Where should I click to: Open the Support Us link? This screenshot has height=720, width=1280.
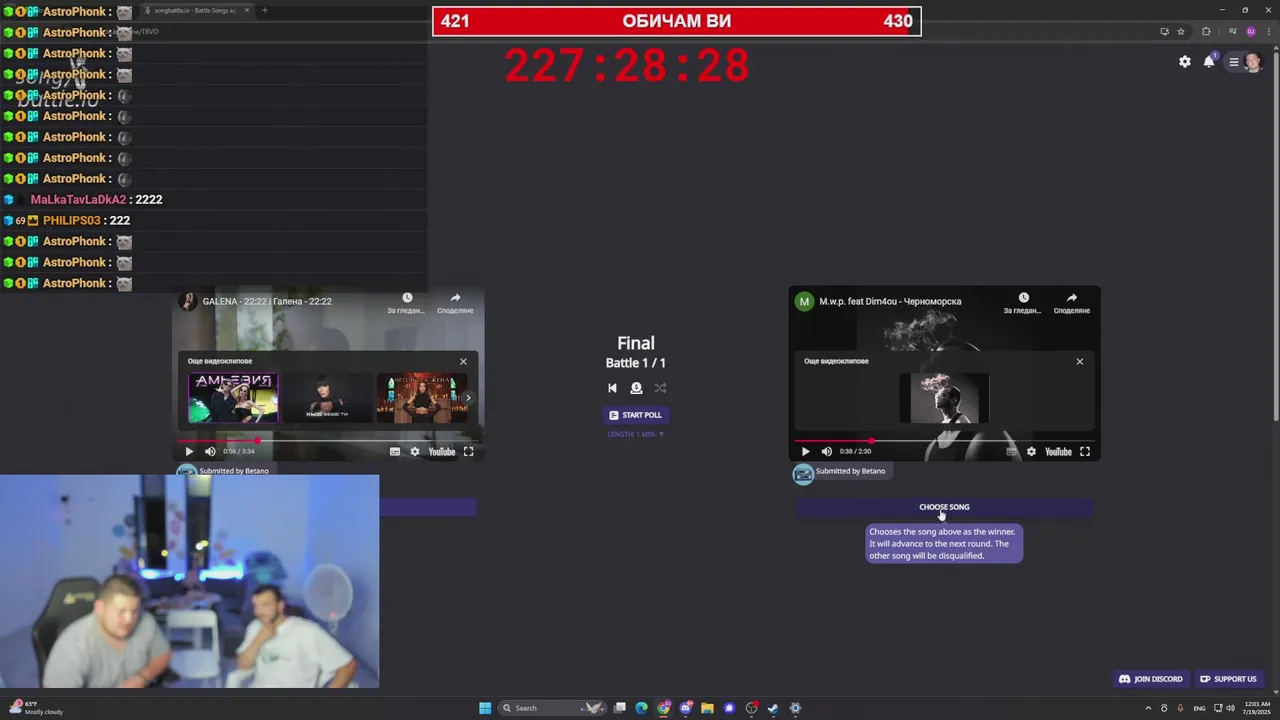(x=1228, y=679)
